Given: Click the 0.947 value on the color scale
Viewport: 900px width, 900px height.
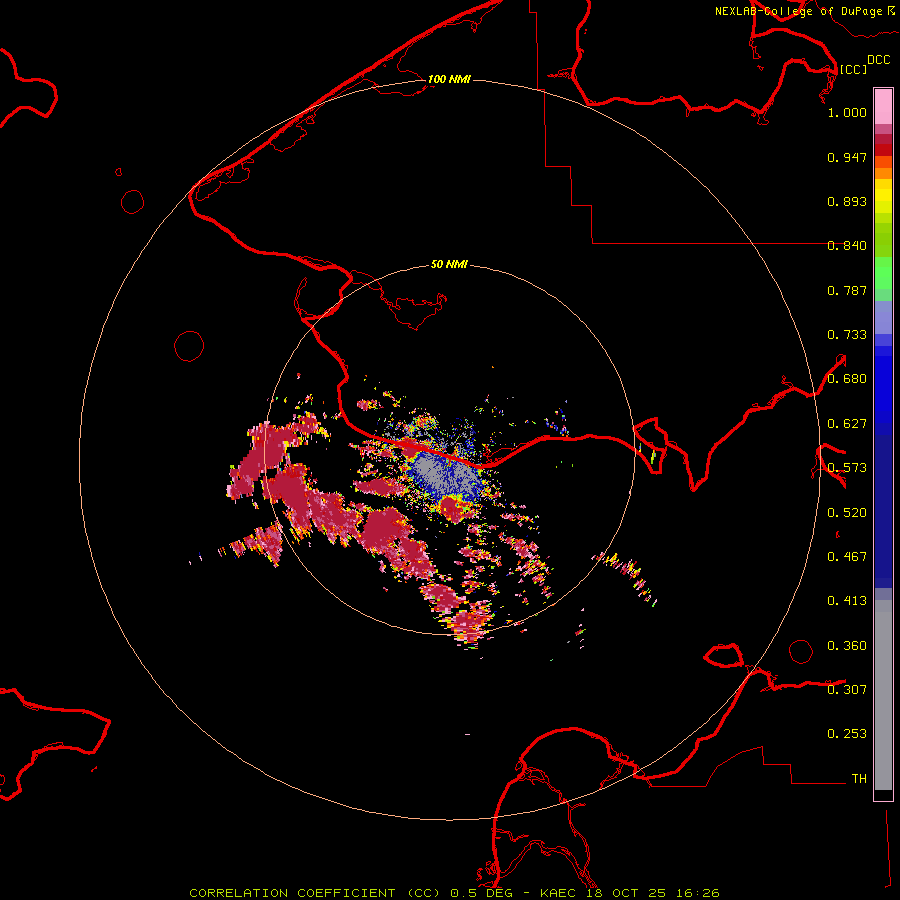Looking at the screenshot, I should point(847,157).
